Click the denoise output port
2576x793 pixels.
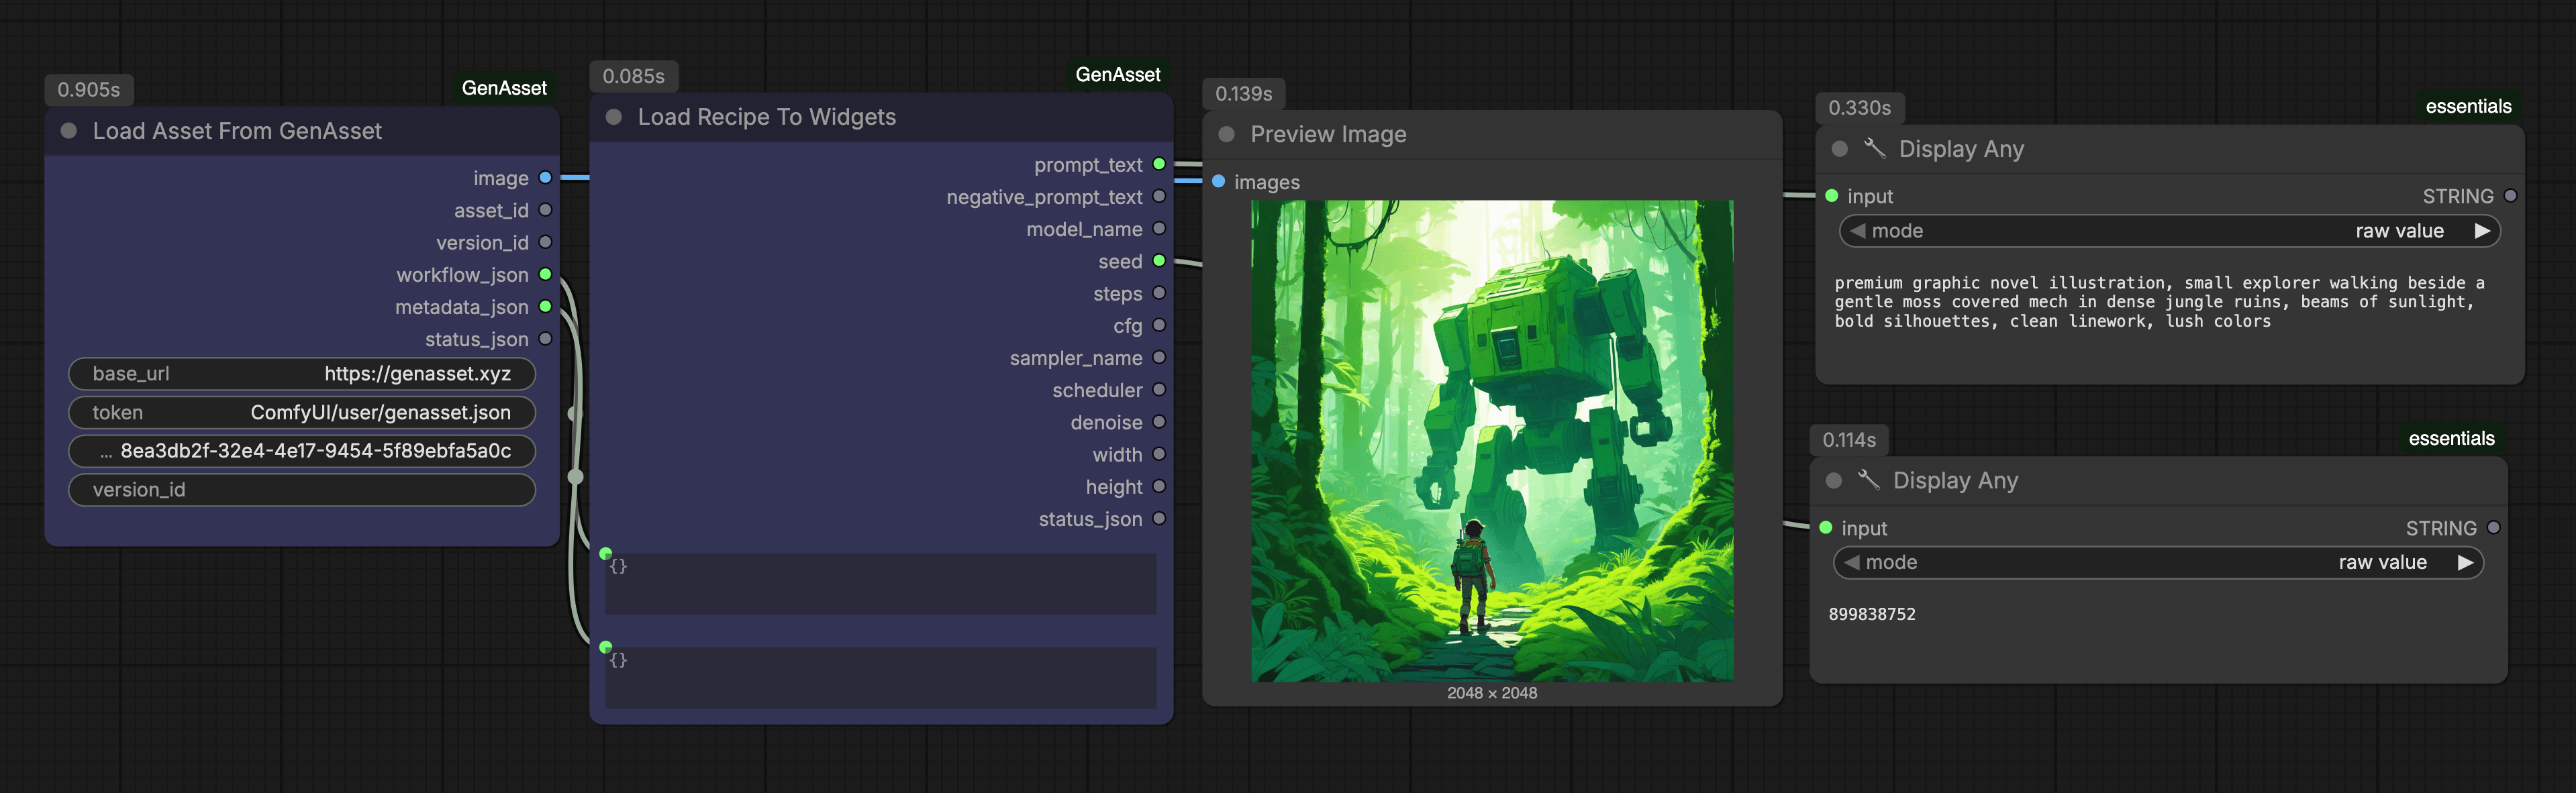click(x=1159, y=422)
